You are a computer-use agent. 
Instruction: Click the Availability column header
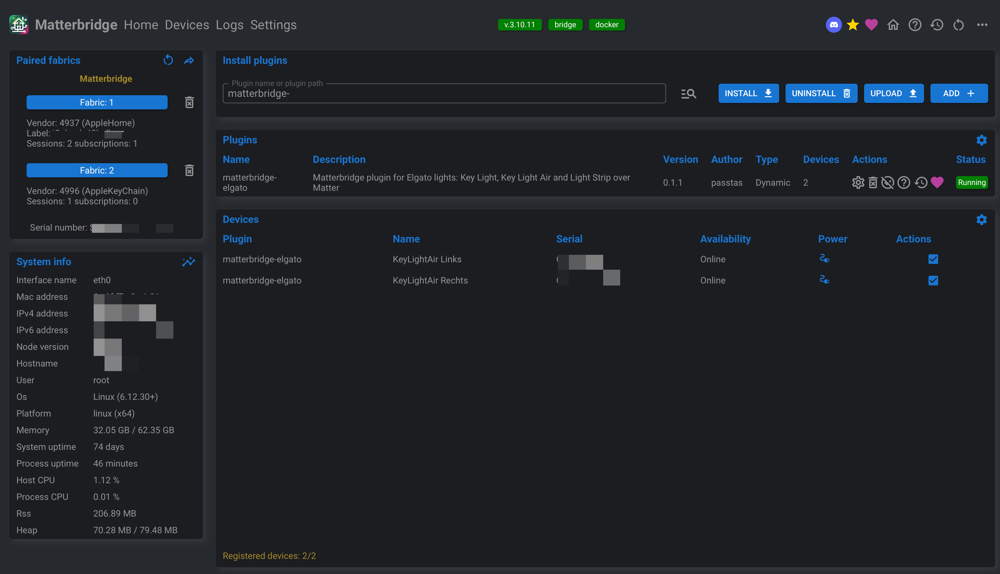(725, 239)
